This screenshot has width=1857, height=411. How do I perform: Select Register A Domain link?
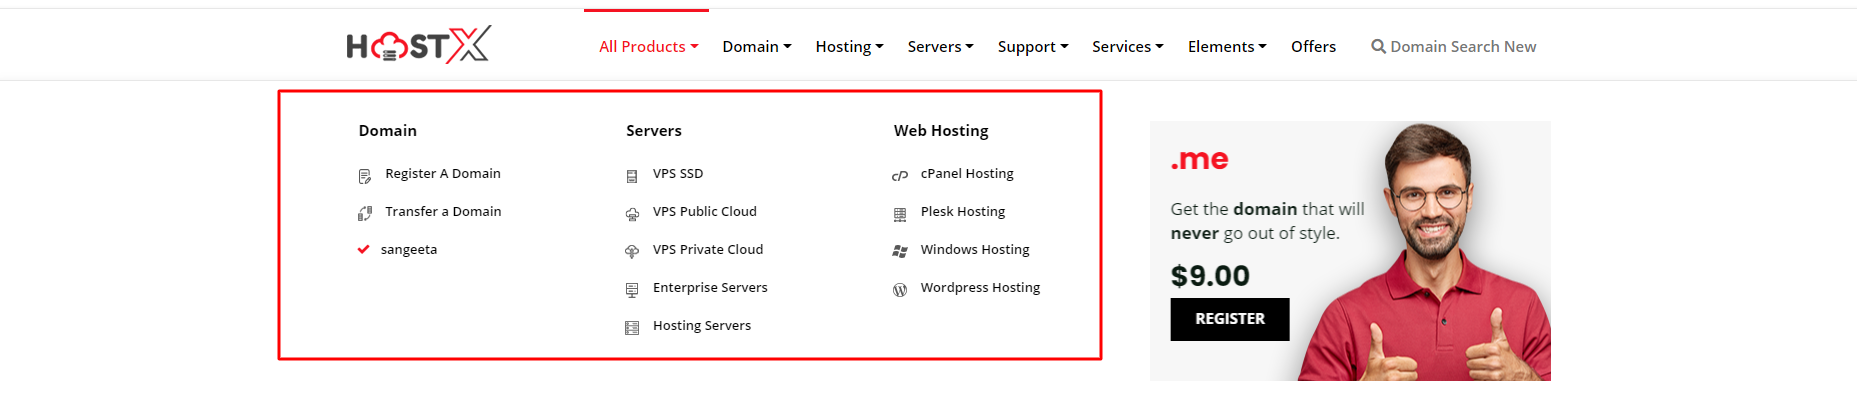pos(443,173)
